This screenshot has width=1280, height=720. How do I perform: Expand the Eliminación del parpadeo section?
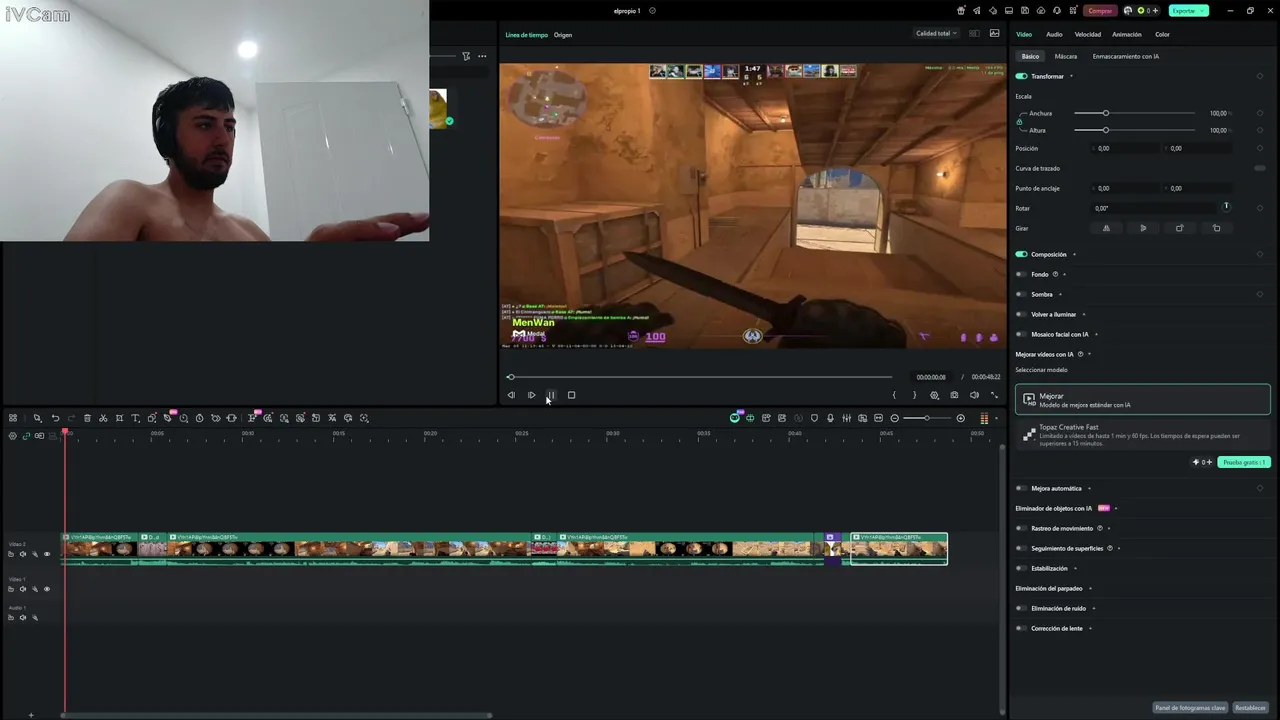pos(1090,588)
